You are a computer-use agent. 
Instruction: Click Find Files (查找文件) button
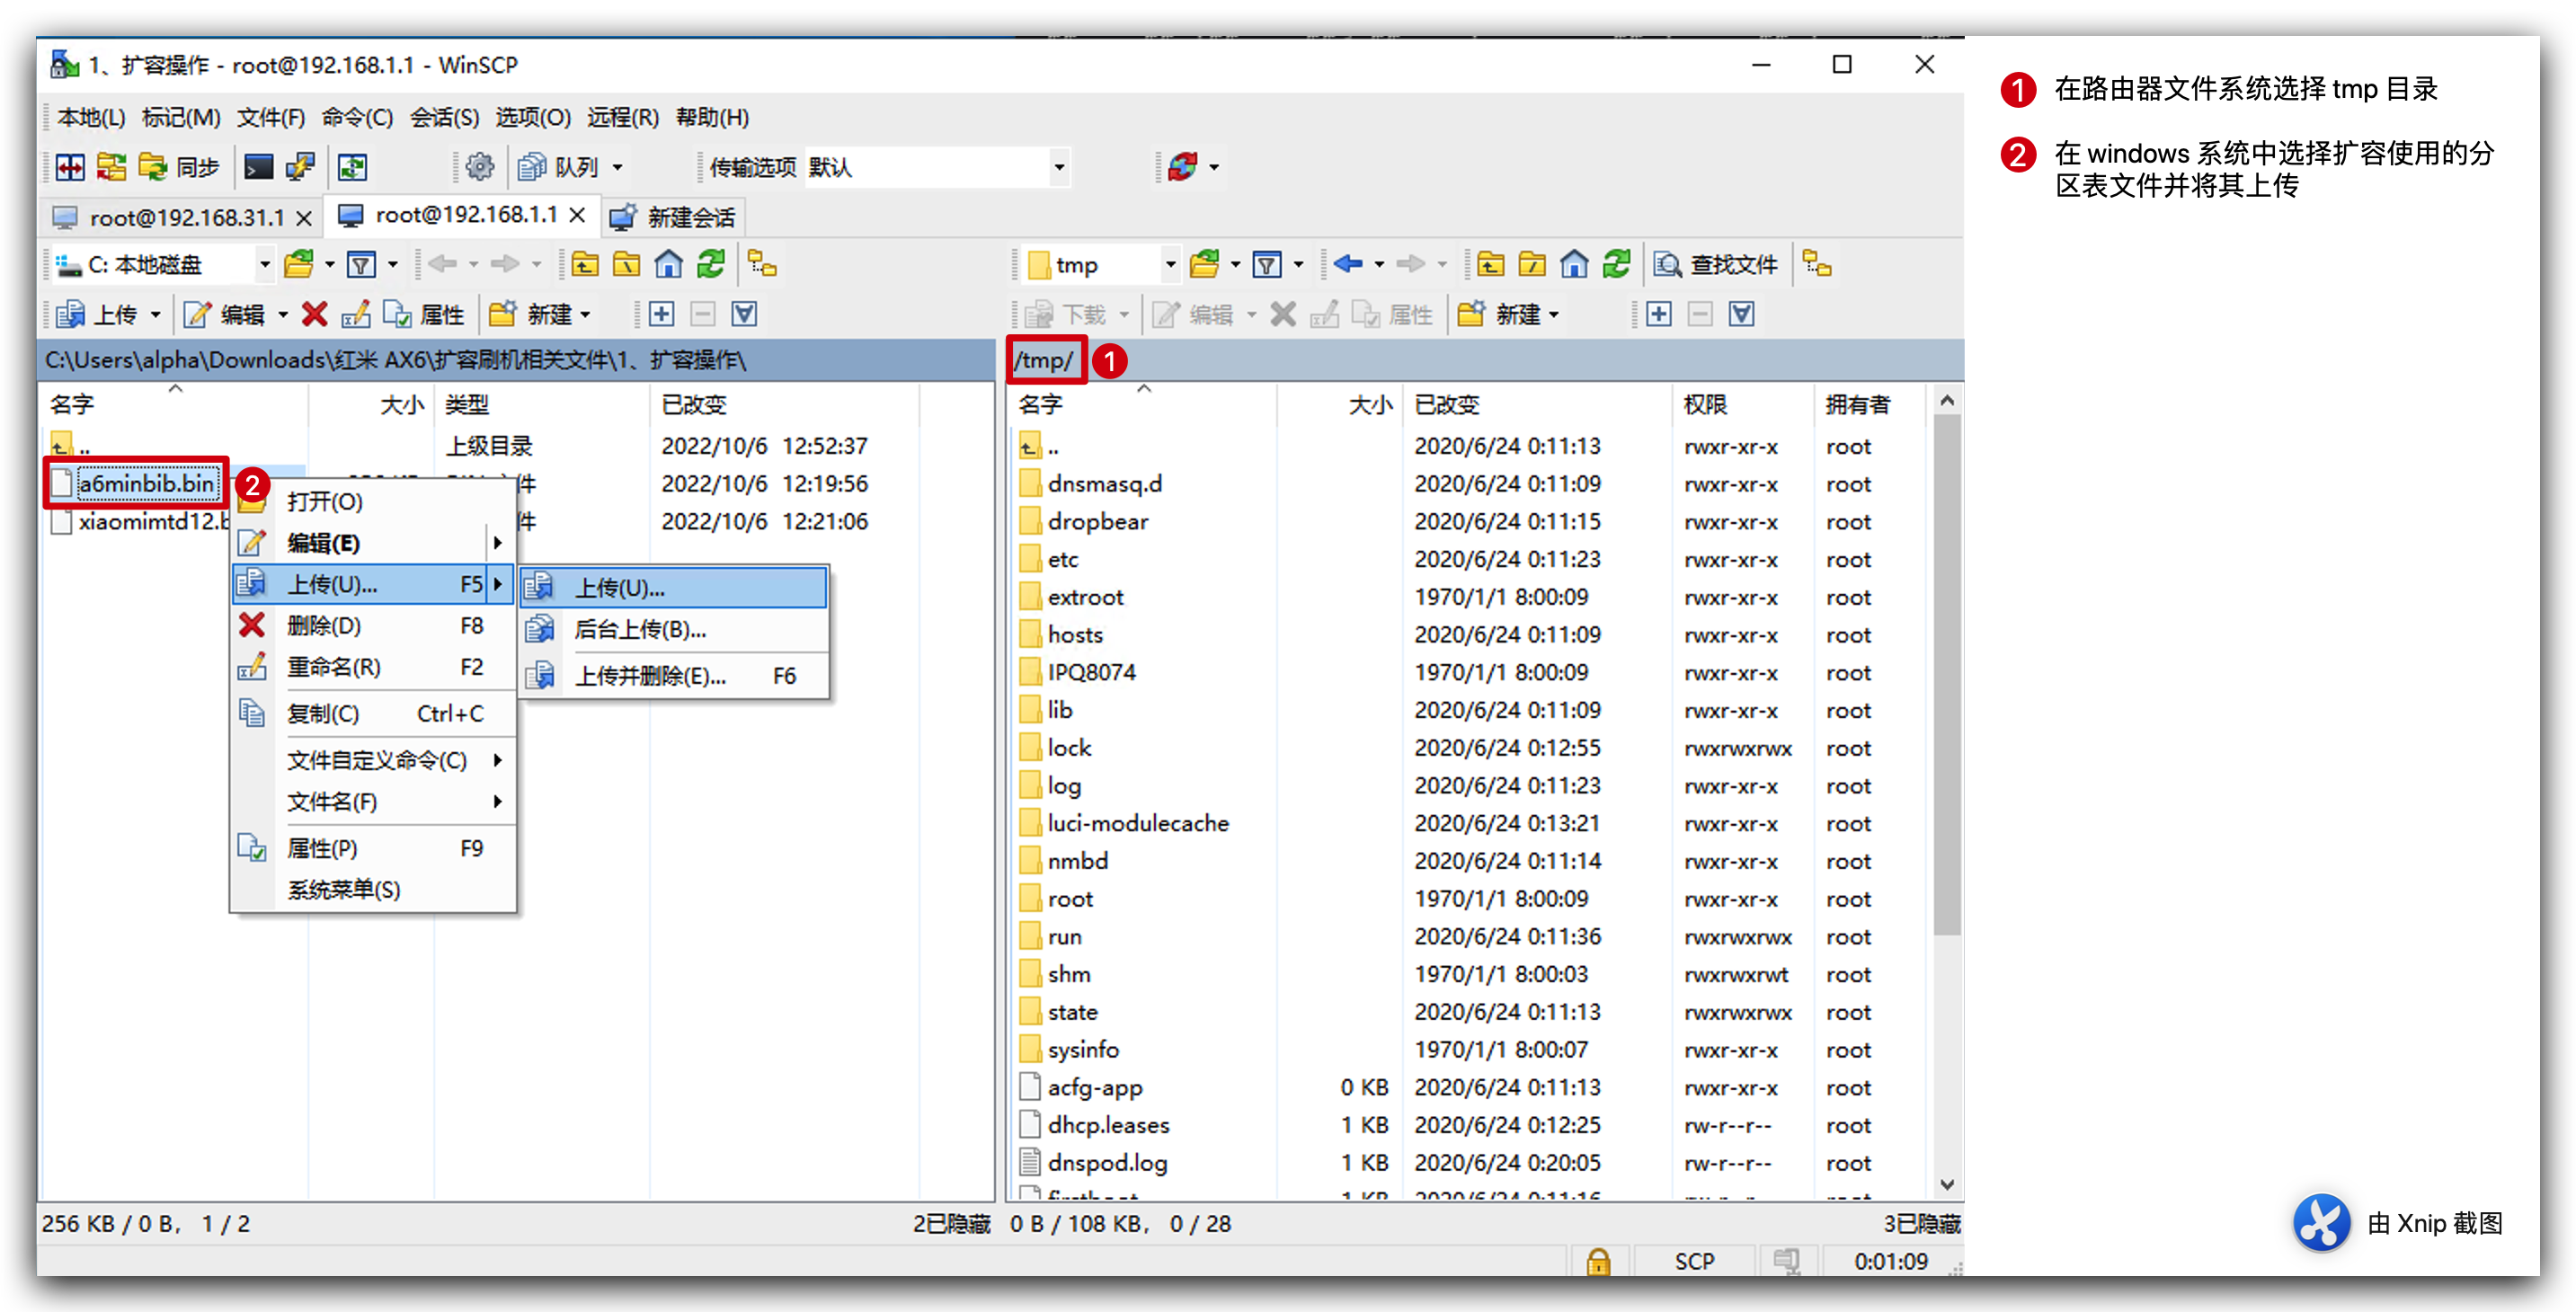pyautogui.click(x=1716, y=265)
